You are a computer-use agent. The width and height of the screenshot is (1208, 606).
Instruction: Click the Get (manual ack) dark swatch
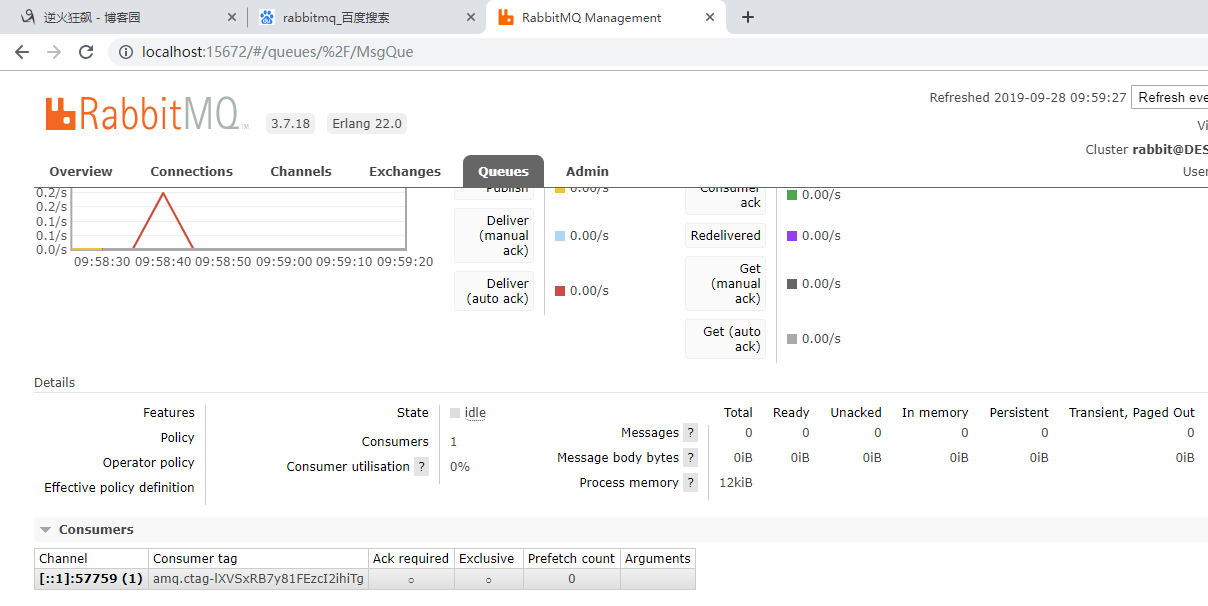(x=792, y=284)
